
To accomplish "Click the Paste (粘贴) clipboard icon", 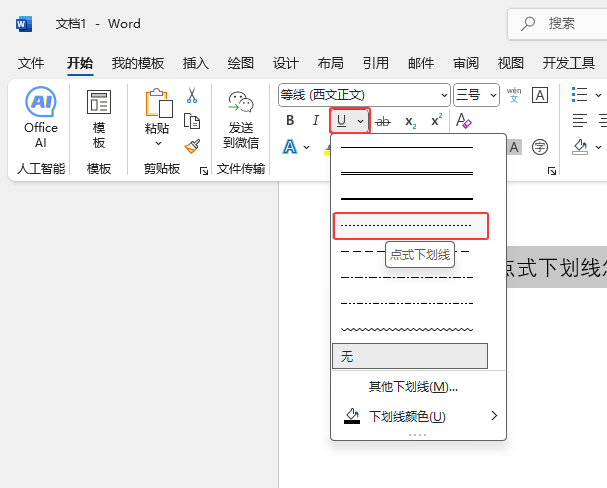I will (159, 103).
